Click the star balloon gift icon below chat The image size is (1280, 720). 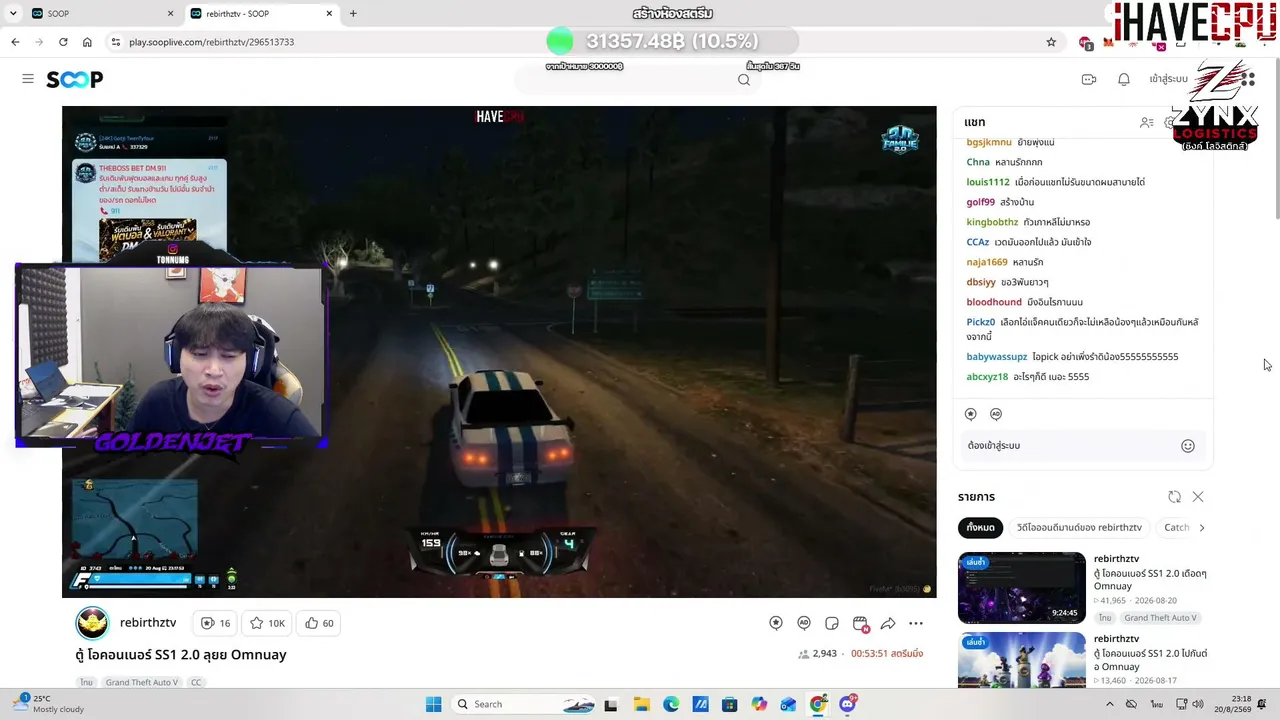click(x=970, y=414)
